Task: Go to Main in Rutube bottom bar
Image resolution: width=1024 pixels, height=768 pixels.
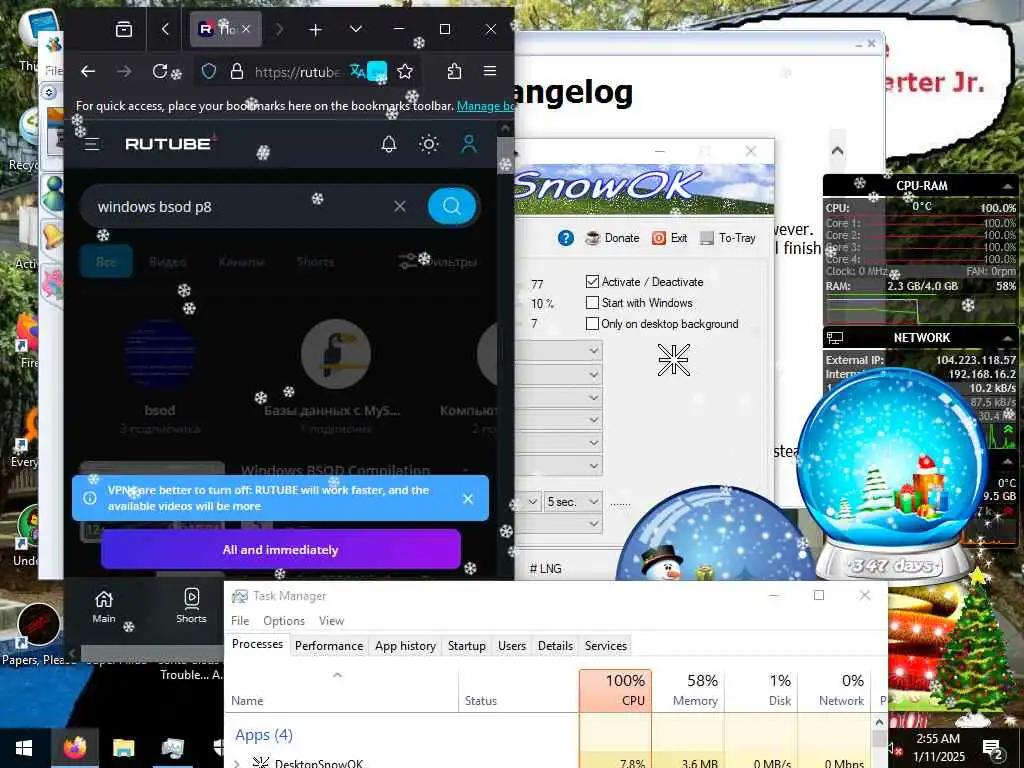Action: click(104, 607)
